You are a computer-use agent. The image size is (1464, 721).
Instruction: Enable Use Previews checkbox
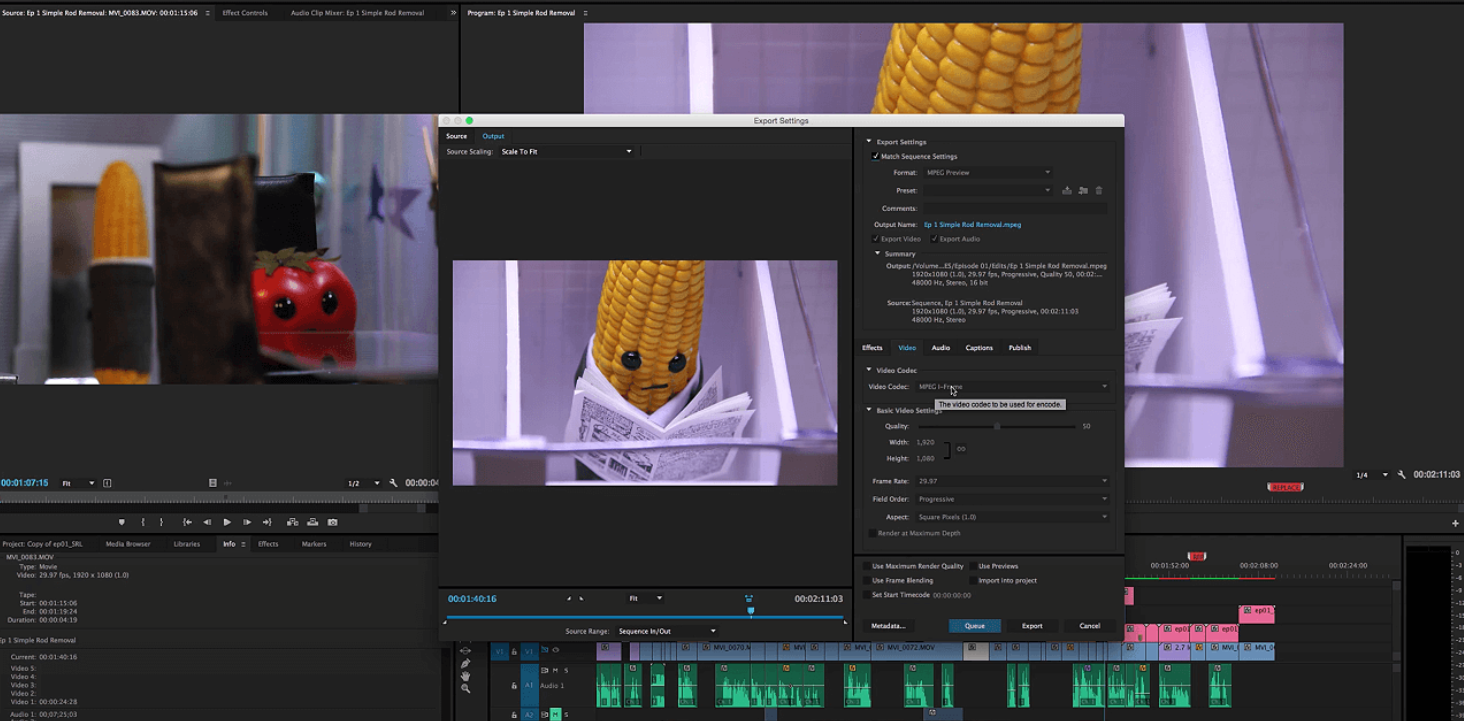972,566
